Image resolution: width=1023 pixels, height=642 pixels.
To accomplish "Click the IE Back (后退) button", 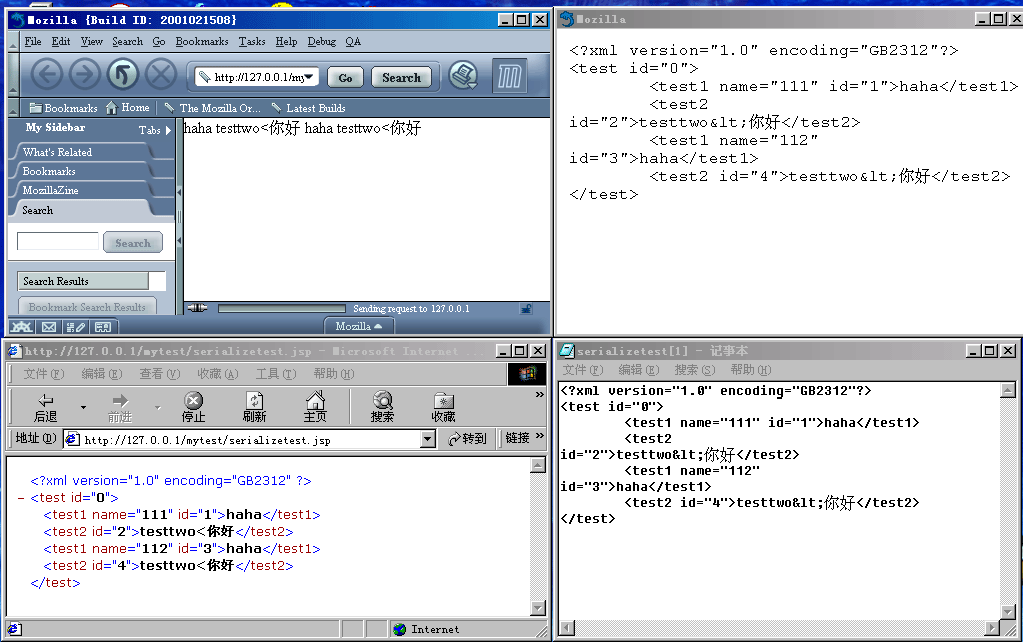I will coord(45,408).
